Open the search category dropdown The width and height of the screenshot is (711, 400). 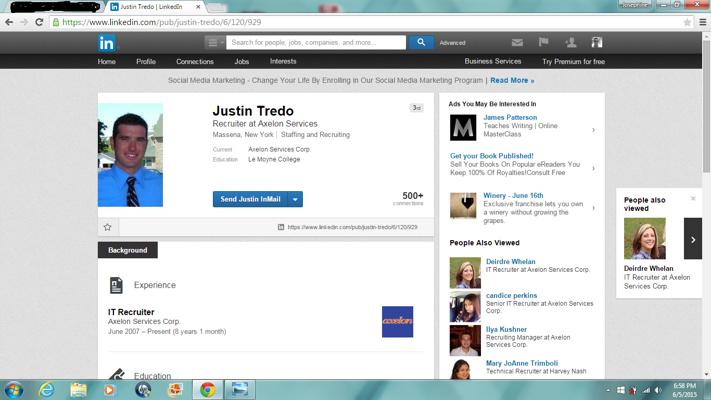tap(214, 43)
